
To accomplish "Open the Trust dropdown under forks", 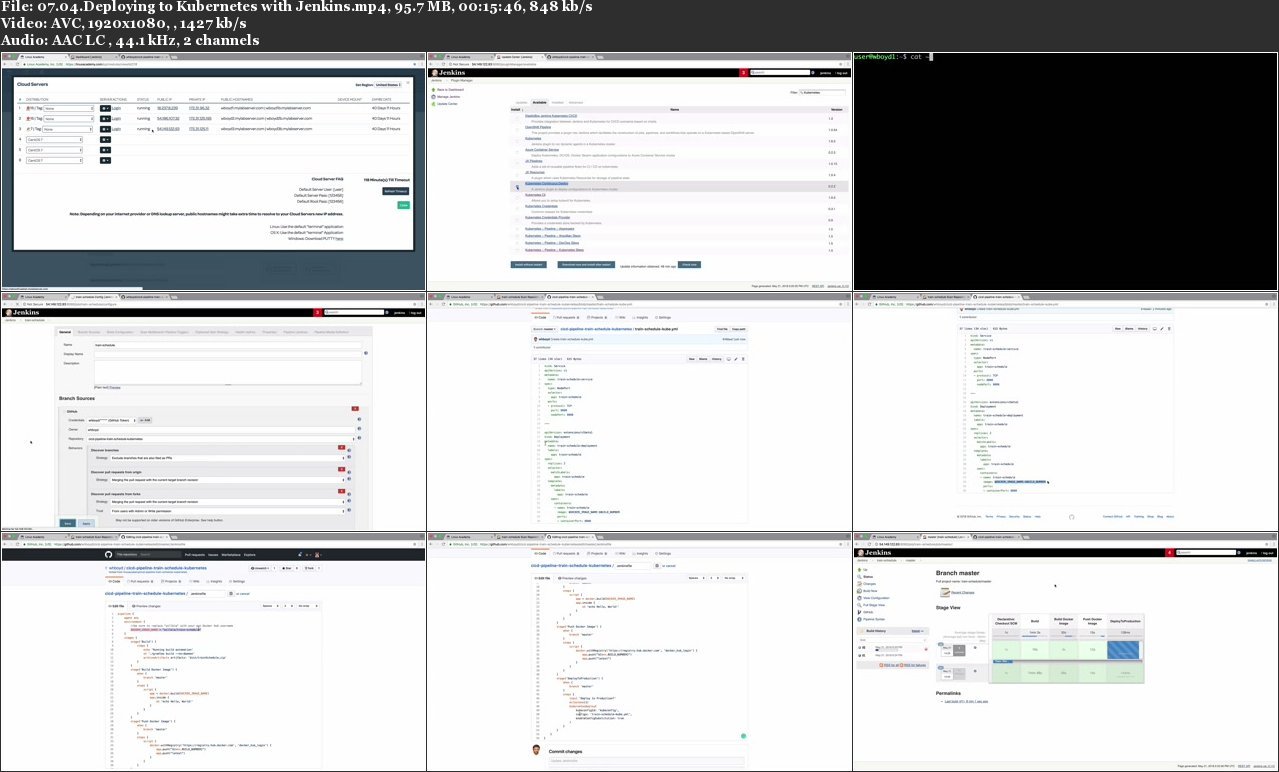I will tap(228, 511).
